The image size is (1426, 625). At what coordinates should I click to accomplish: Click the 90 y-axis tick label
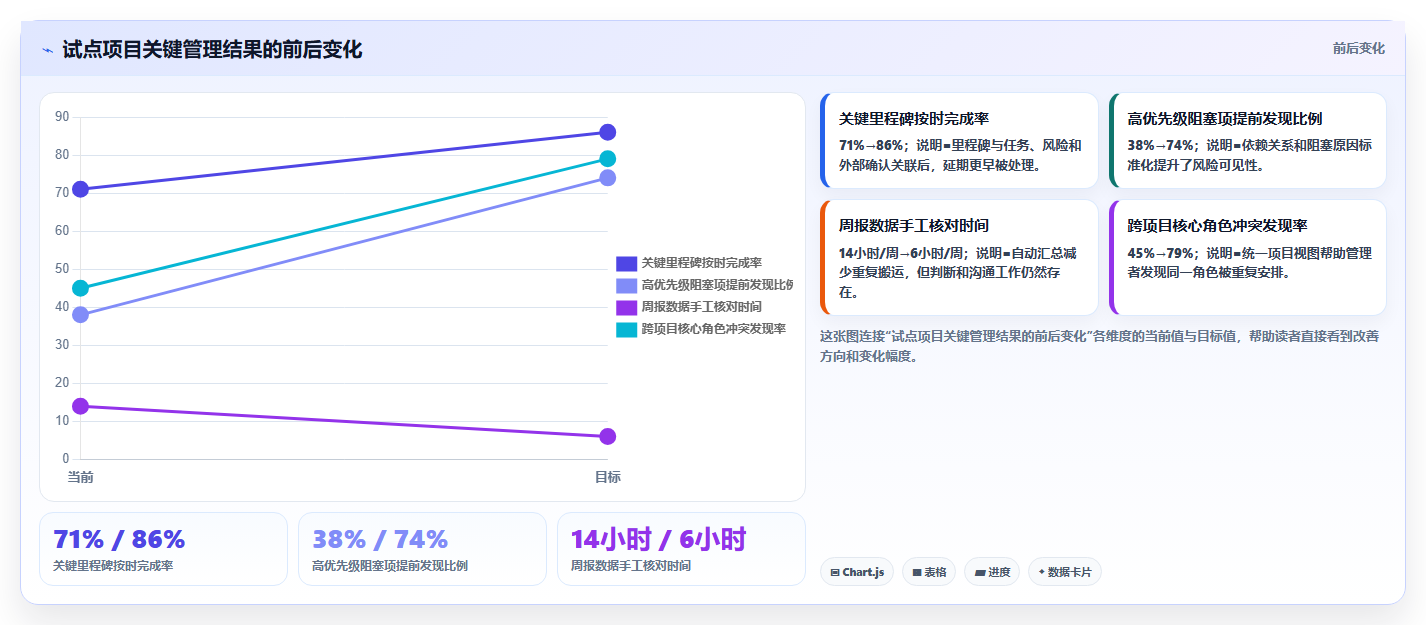click(62, 117)
